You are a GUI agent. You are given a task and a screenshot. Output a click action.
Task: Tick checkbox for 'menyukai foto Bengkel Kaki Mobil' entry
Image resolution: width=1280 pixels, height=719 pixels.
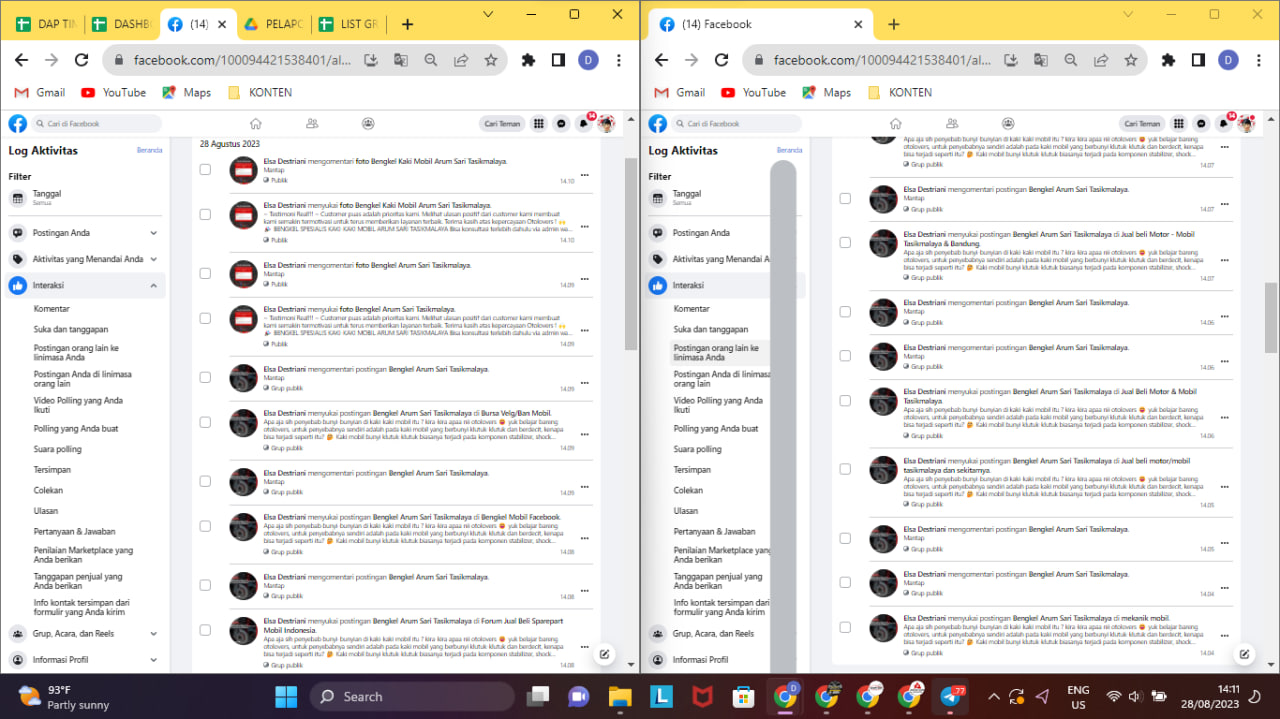point(205,214)
